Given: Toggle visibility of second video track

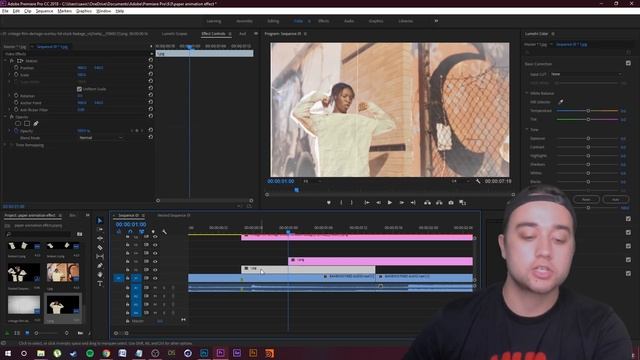Looking at the screenshot, I should click(155, 245).
